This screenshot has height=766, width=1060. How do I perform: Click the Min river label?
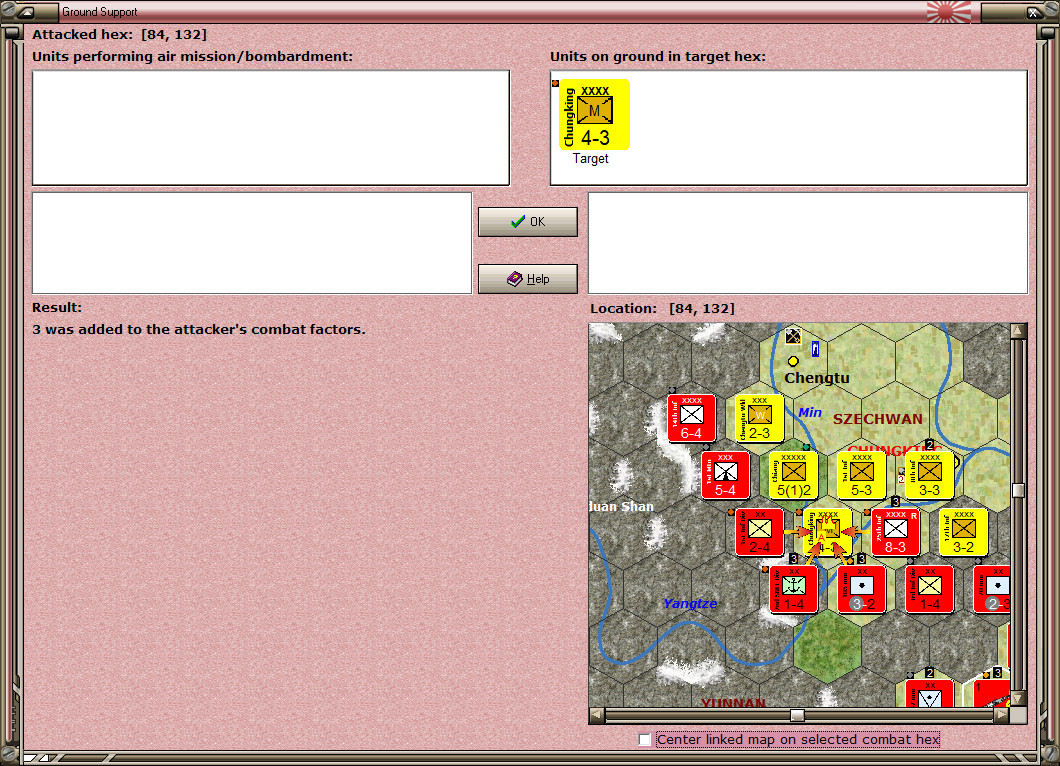coord(810,412)
